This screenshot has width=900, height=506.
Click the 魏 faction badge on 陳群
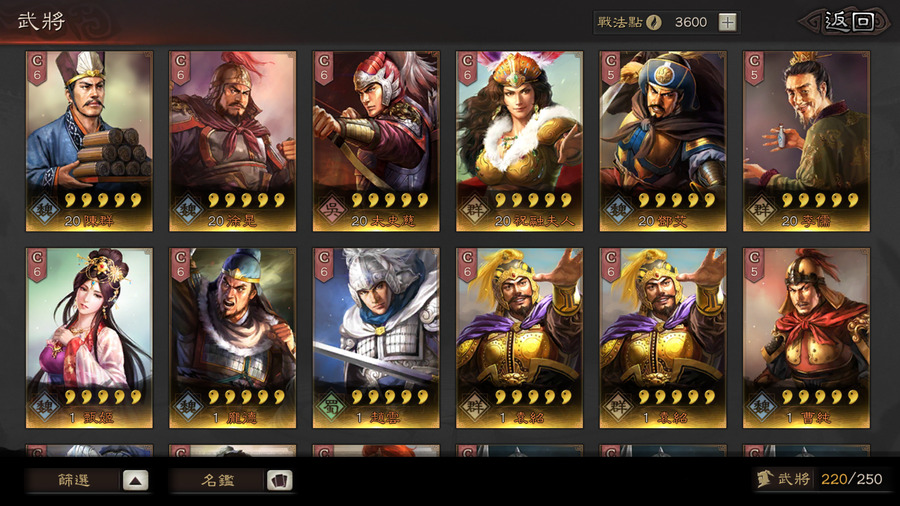[x=45, y=210]
